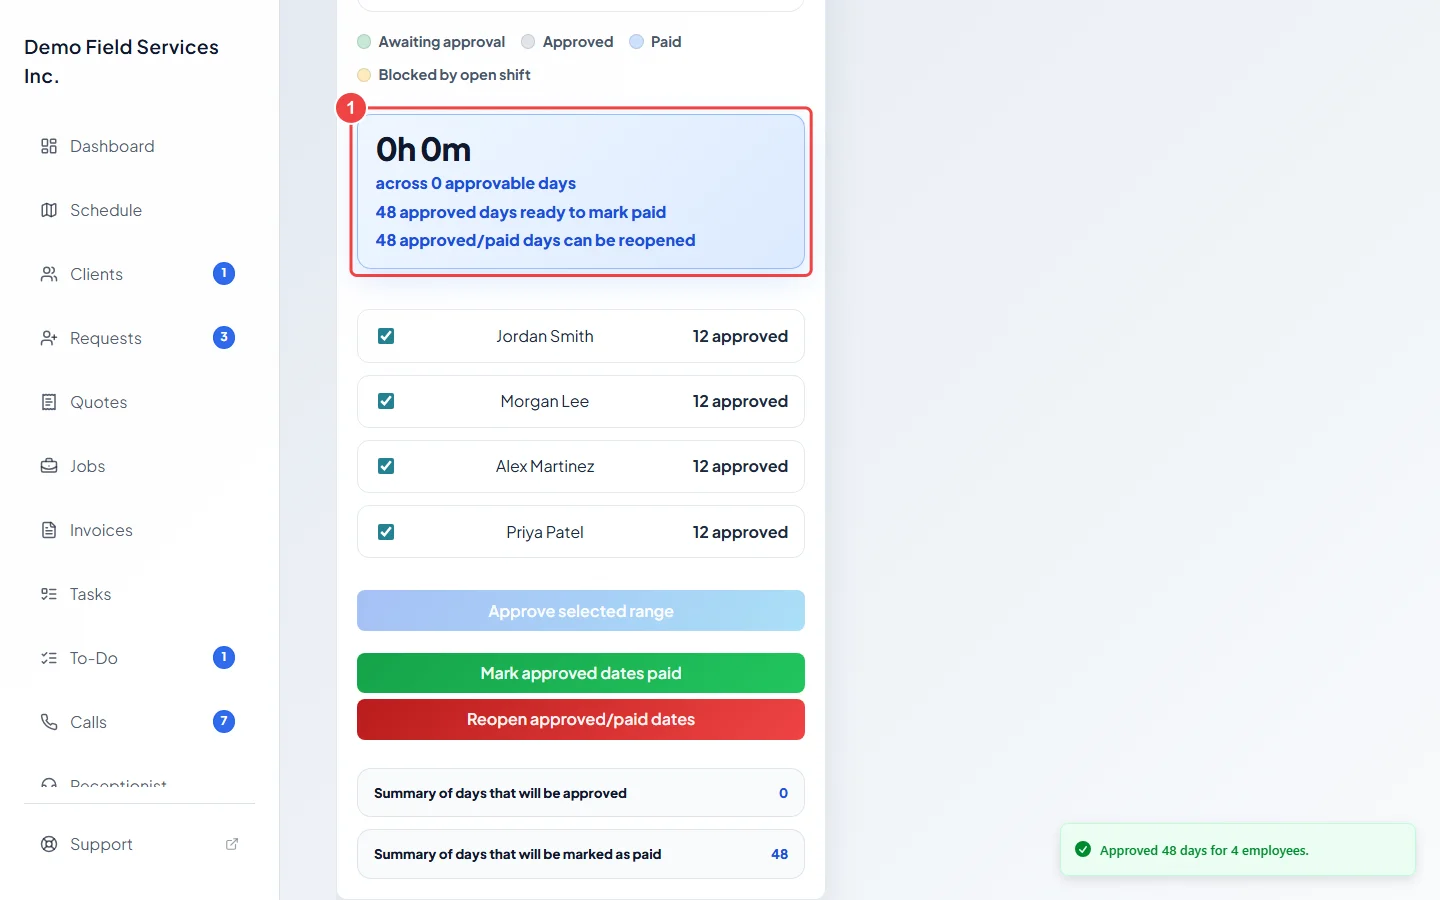Click the gray Approved legend dot
This screenshot has height=900, width=1440.
tap(528, 42)
